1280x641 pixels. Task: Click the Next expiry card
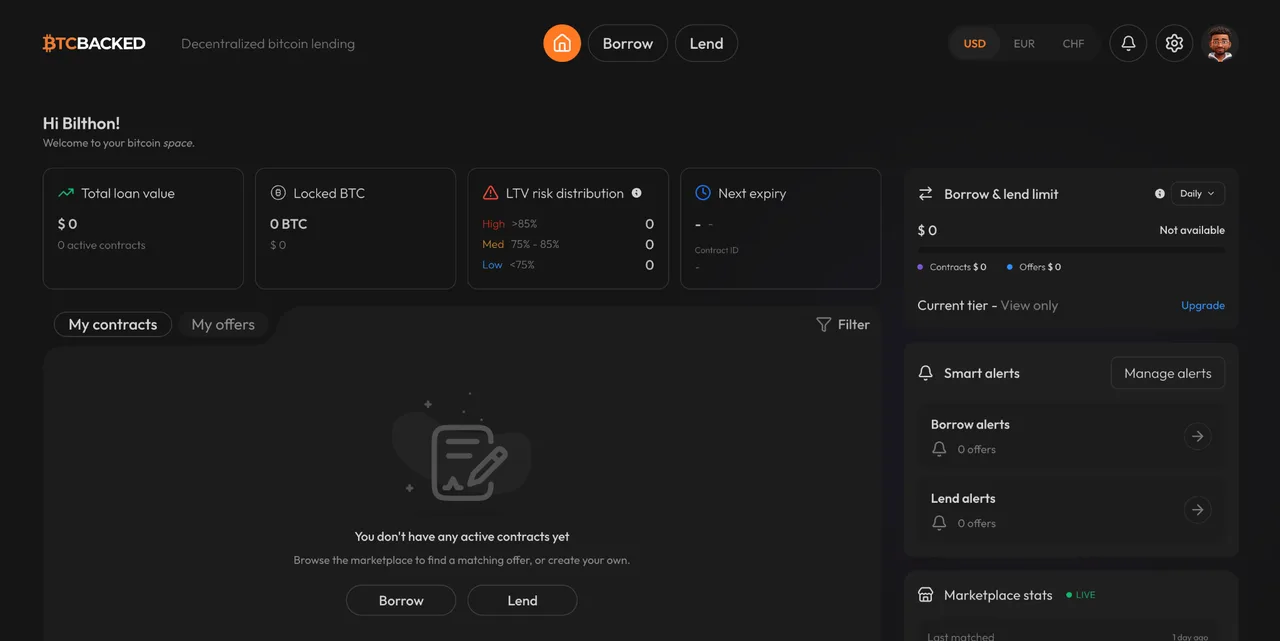pos(780,228)
